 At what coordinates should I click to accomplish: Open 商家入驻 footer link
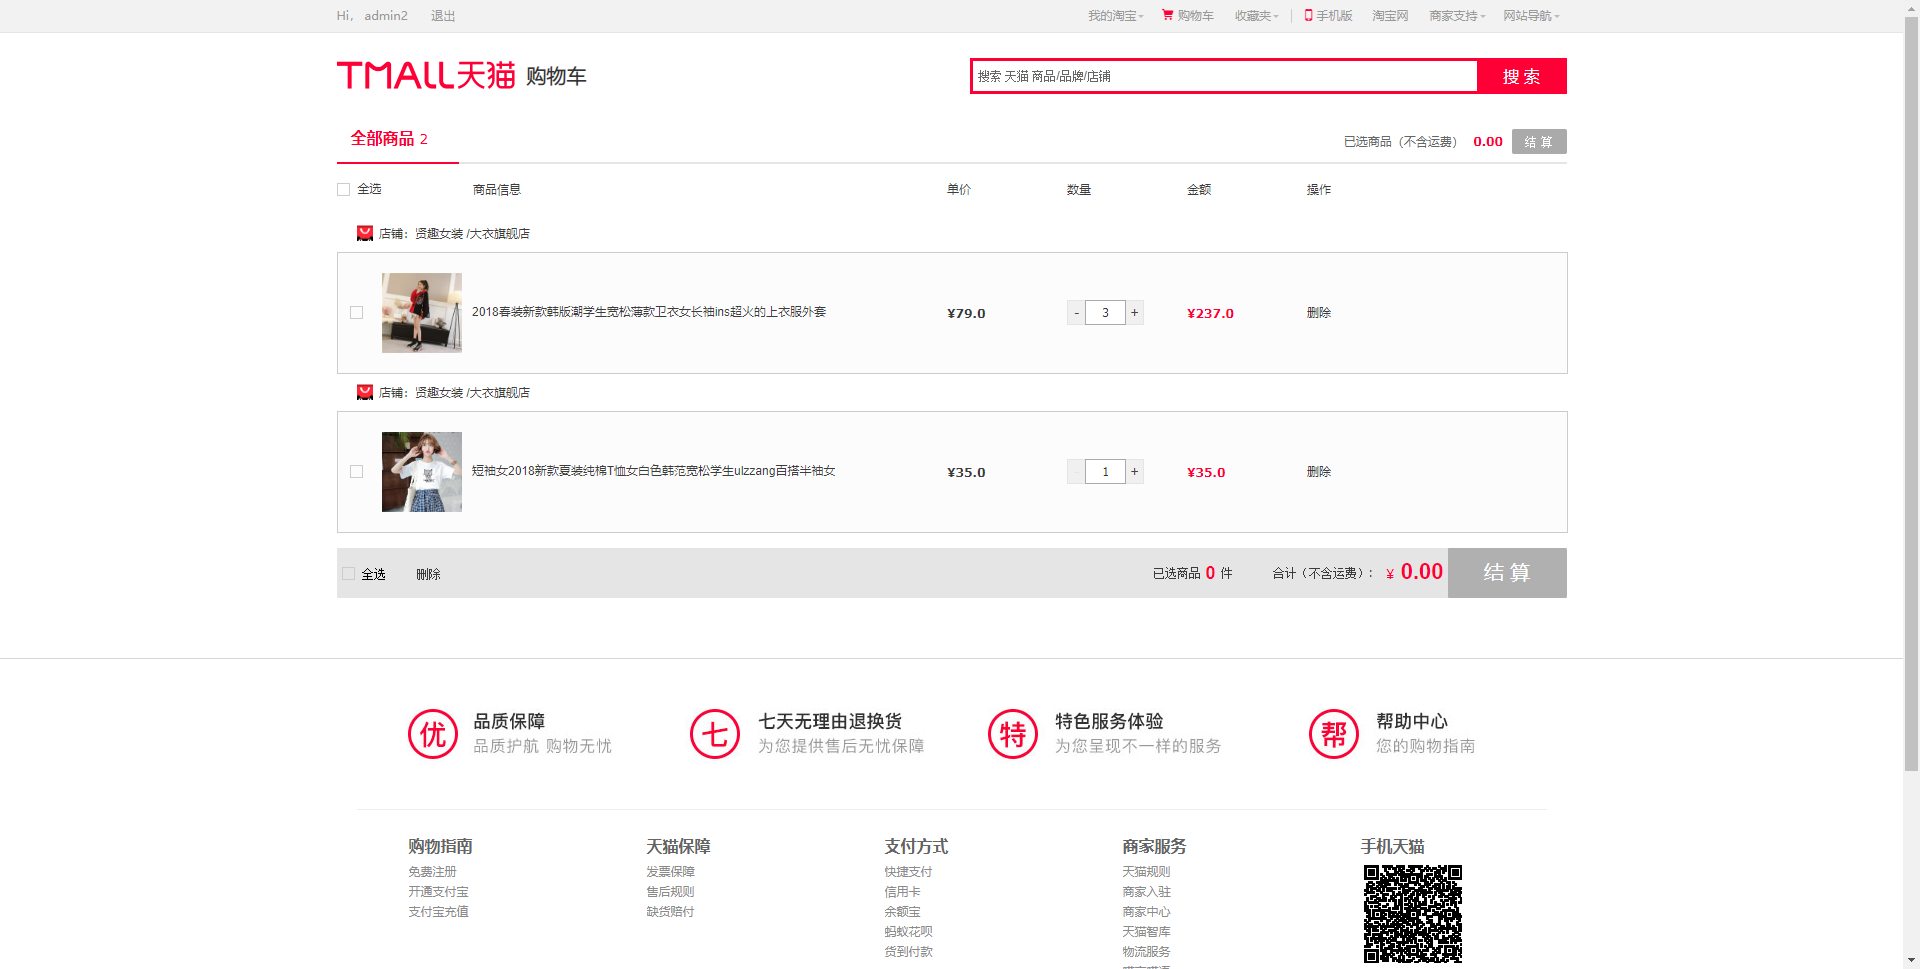[x=1146, y=892]
